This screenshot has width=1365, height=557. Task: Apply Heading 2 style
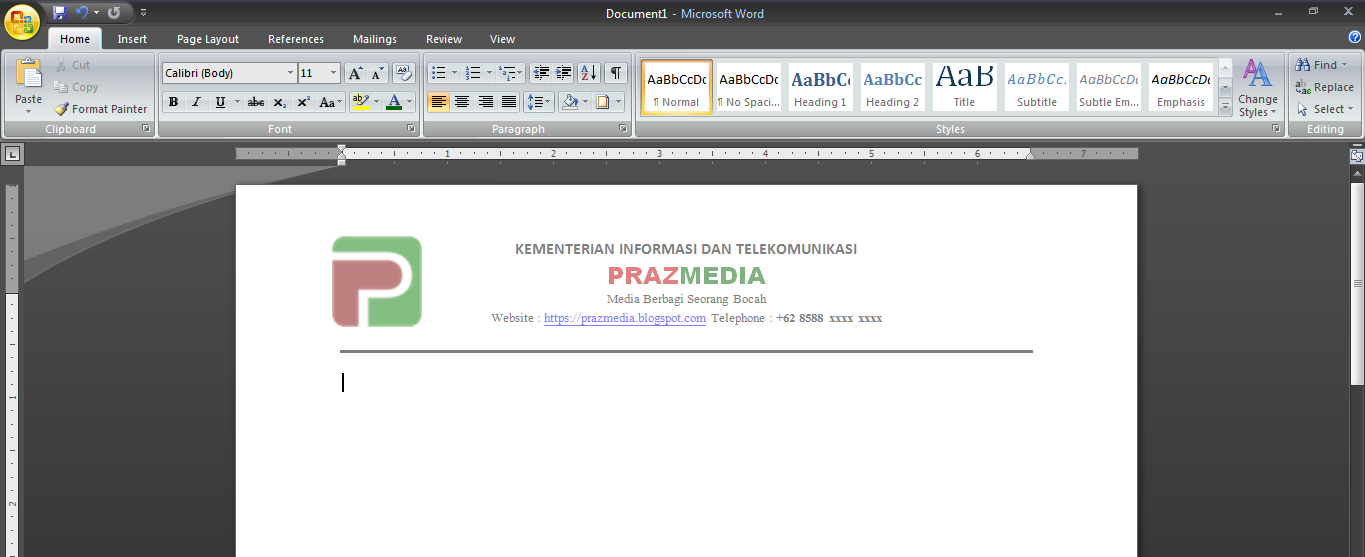pyautogui.click(x=892, y=87)
